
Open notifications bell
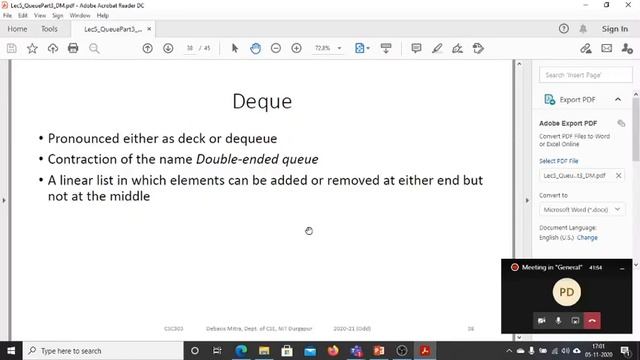click(583, 29)
